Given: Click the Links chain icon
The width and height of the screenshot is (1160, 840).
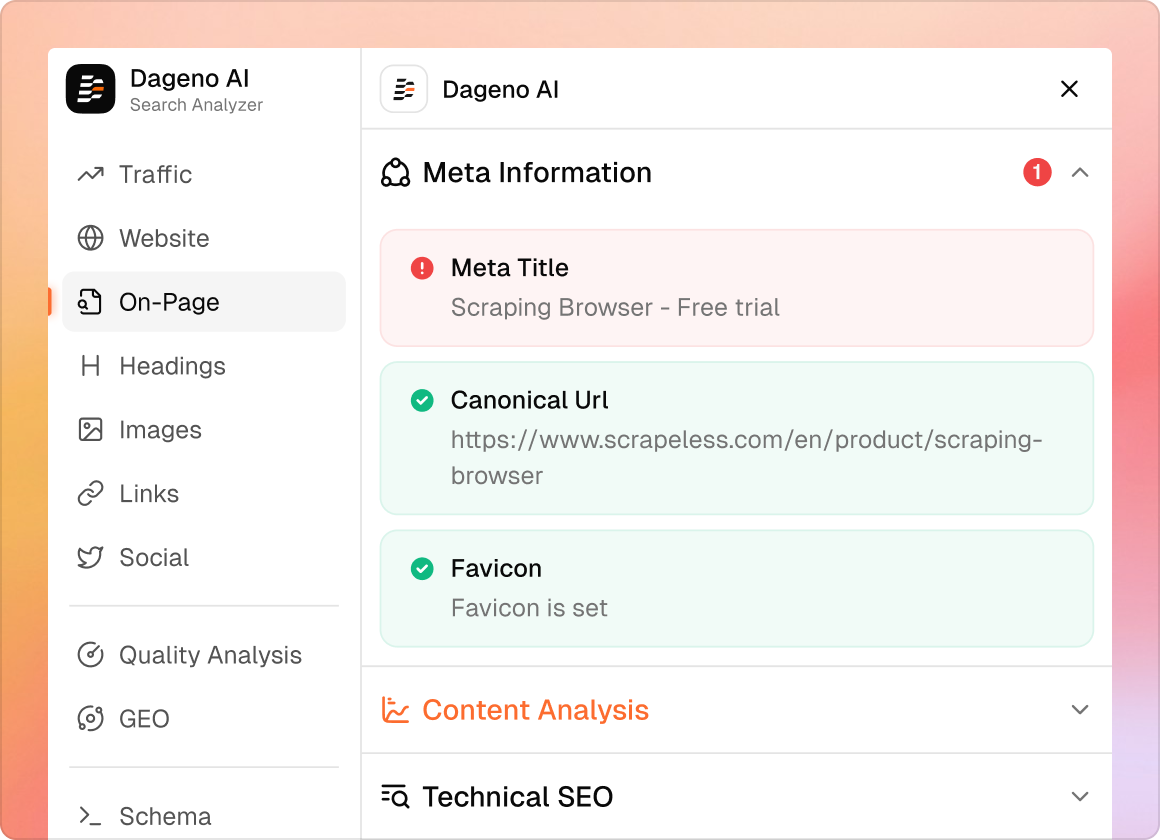Looking at the screenshot, I should [91, 494].
